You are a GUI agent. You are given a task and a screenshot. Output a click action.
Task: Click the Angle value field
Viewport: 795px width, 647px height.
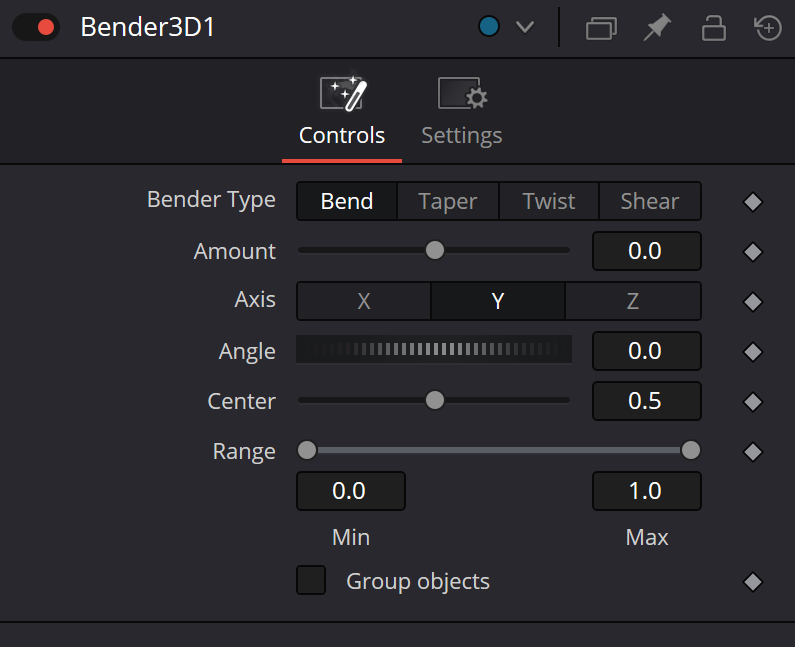coord(646,351)
